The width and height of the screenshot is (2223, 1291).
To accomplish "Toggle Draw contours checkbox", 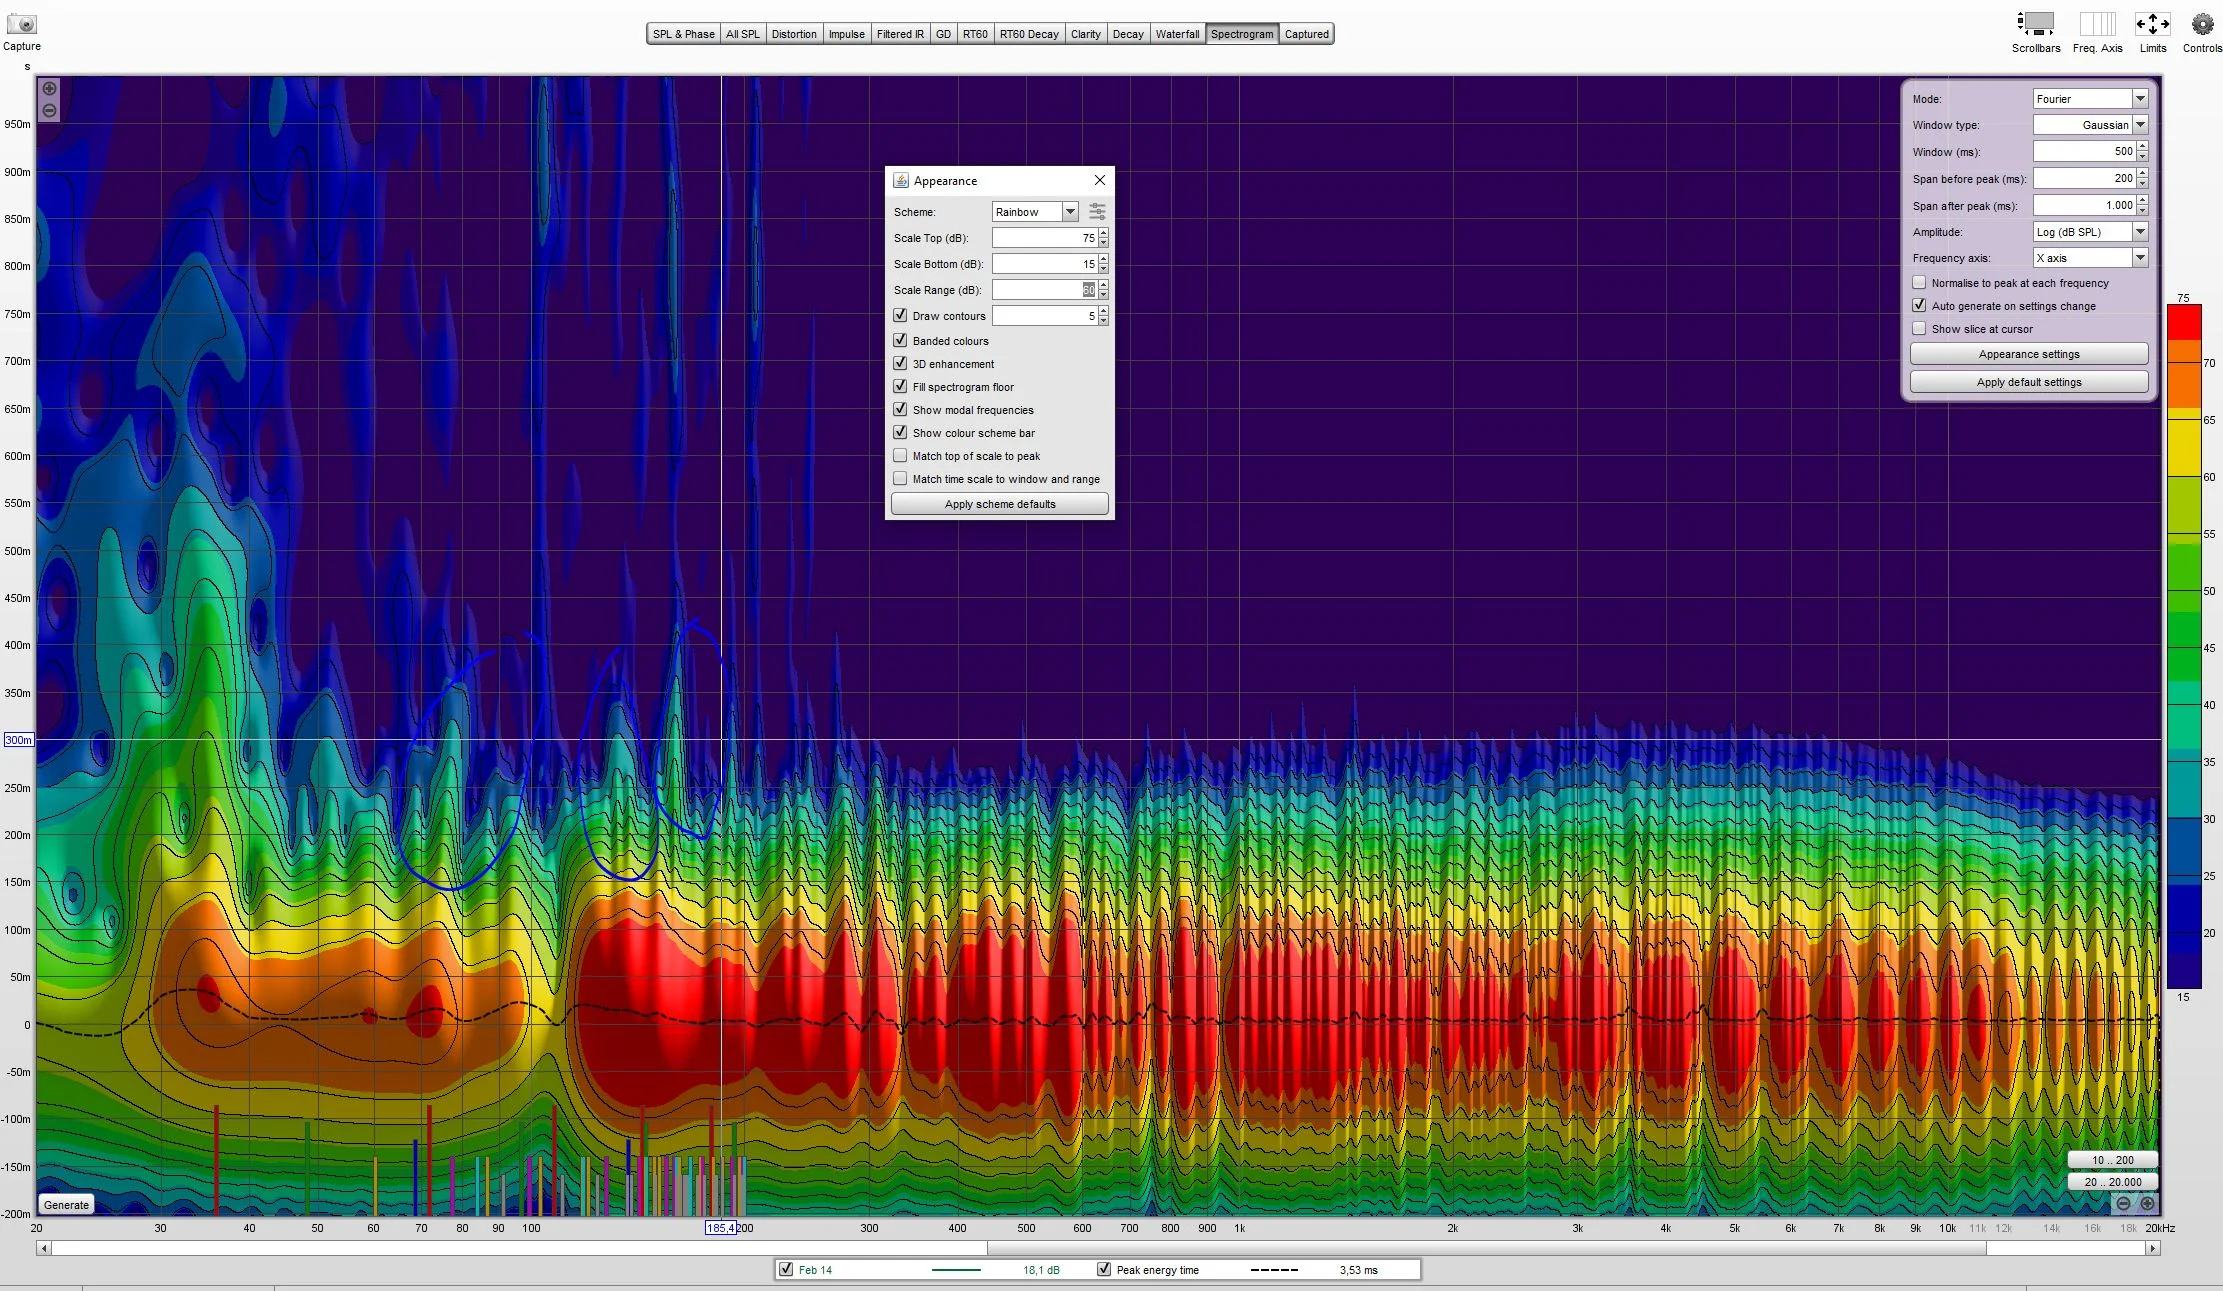I will point(900,315).
